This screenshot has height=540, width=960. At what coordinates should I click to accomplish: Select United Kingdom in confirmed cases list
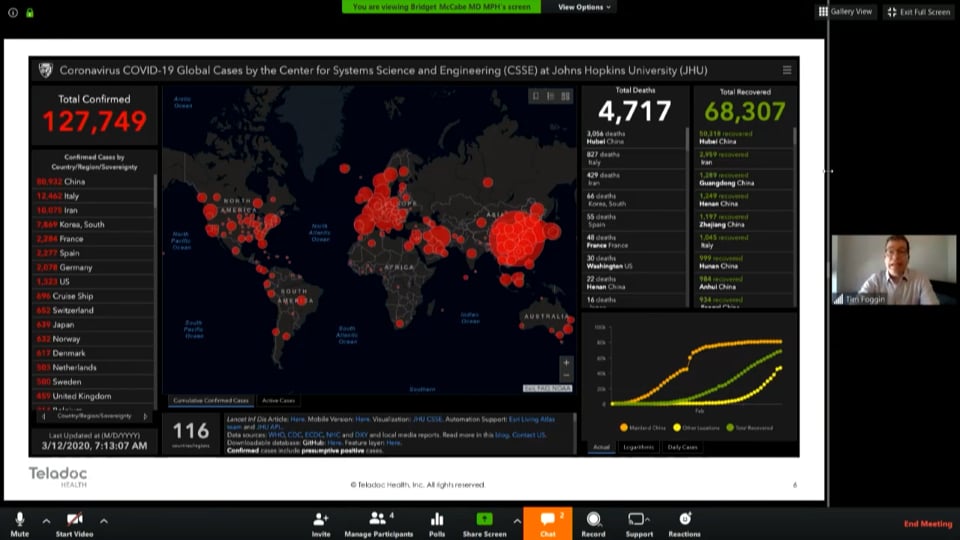click(x=93, y=396)
